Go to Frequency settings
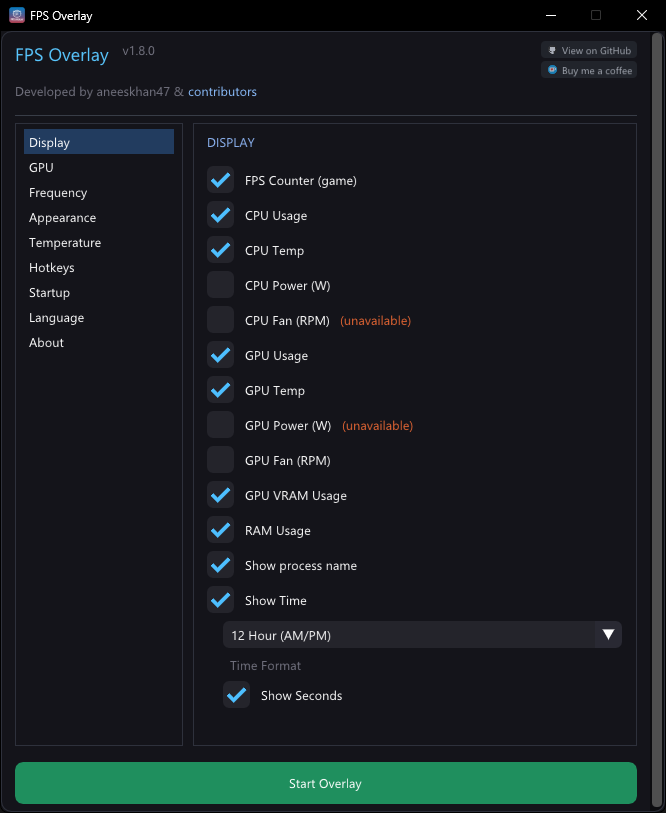The height and width of the screenshot is (813, 666). [x=99, y=192]
